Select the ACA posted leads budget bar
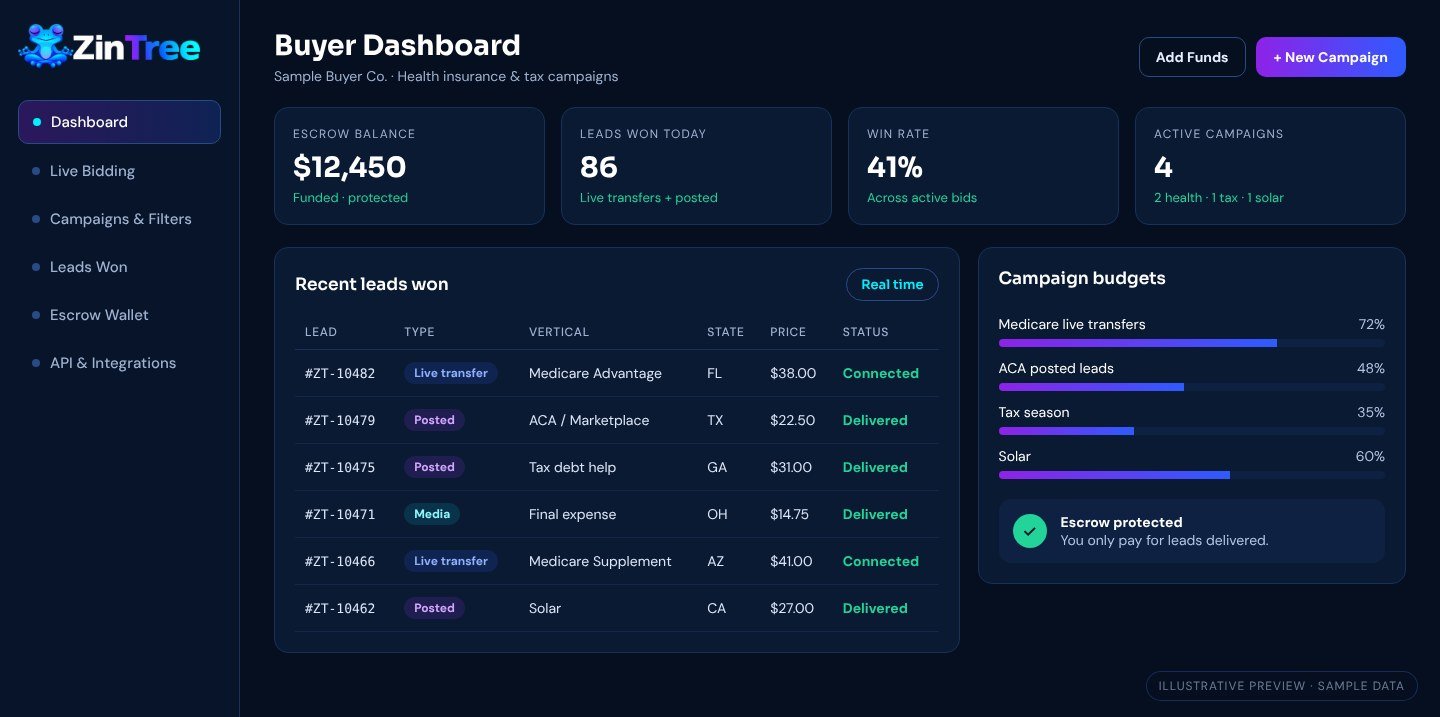 [1192, 387]
